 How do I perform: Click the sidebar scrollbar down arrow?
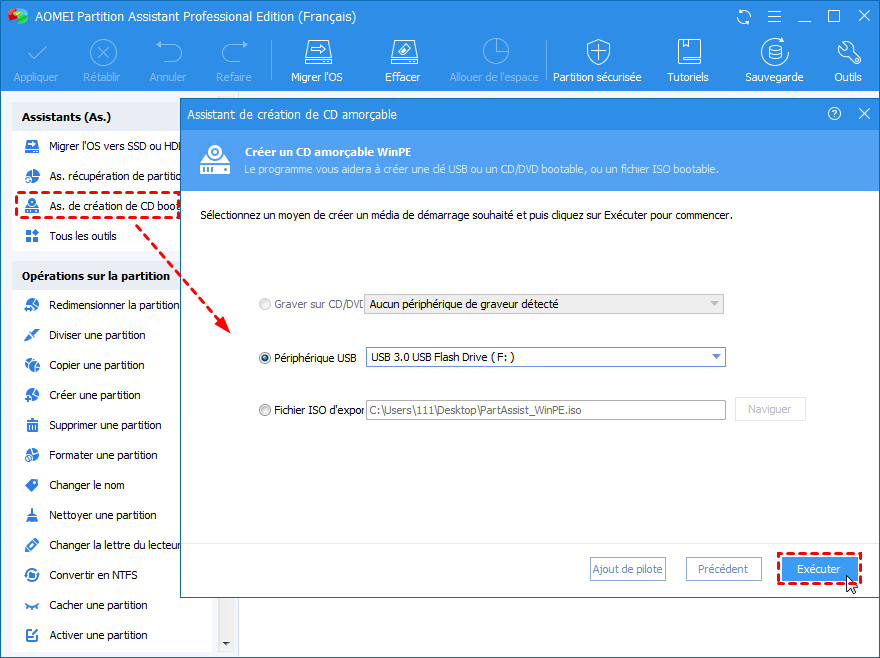(226, 643)
